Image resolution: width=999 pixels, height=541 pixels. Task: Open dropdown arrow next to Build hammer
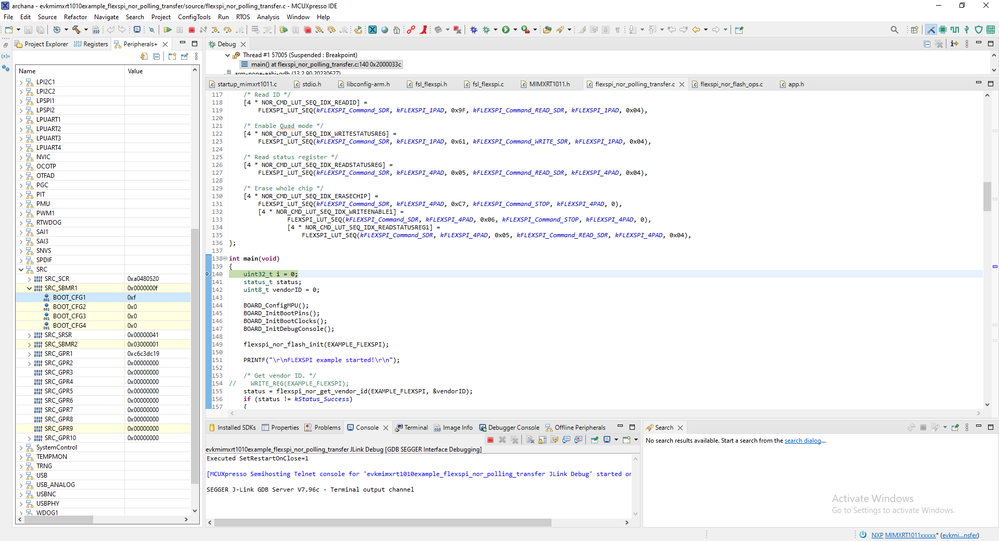click(x=85, y=30)
